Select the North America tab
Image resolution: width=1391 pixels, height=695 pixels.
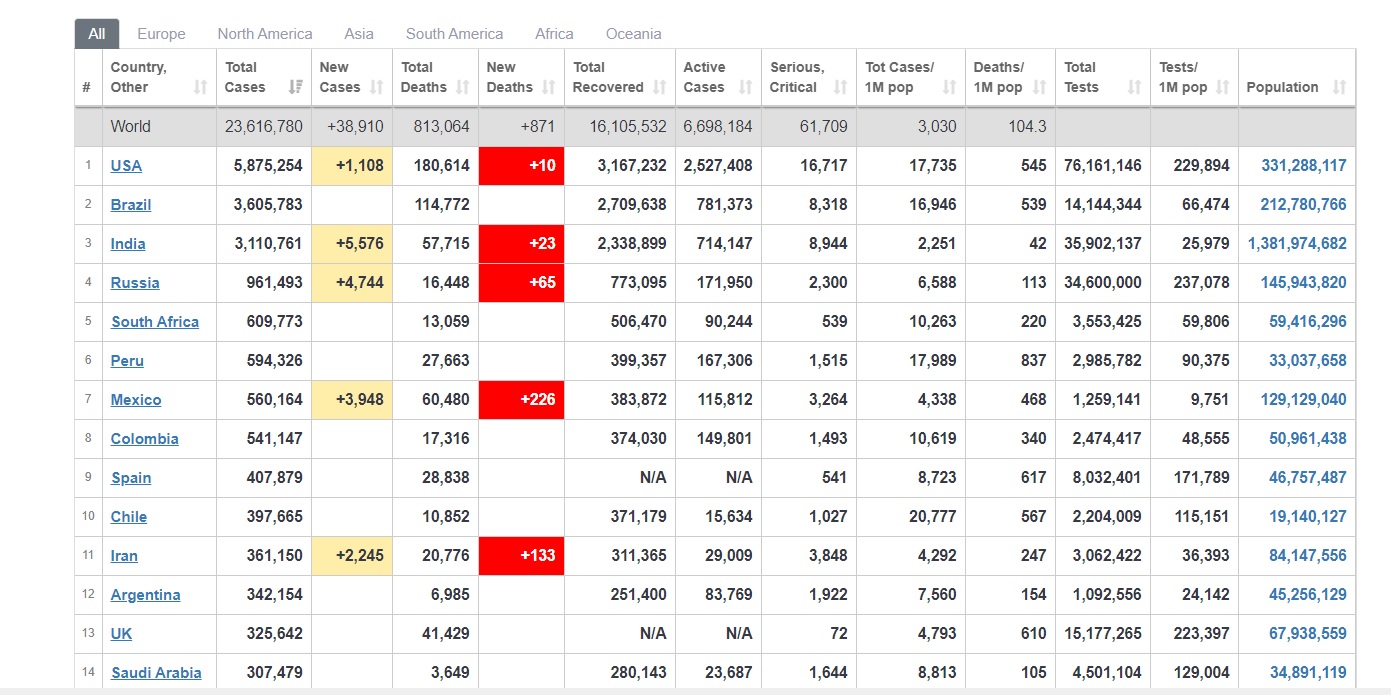click(265, 34)
